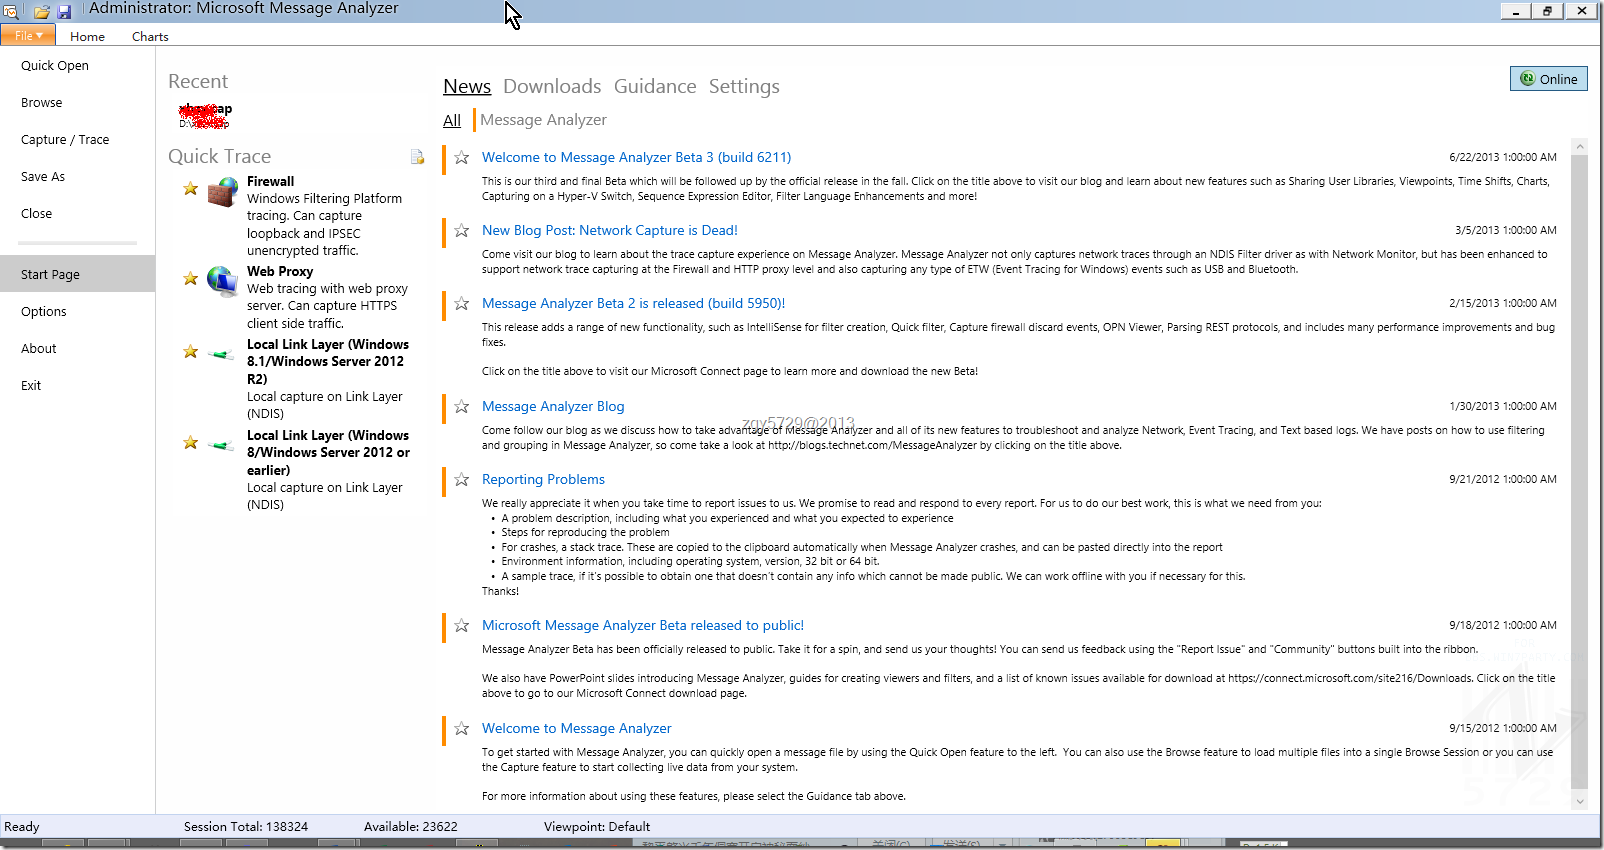Click Available: 23622 in status bar
Screen dimensions: 1604x850
click(x=411, y=827)
